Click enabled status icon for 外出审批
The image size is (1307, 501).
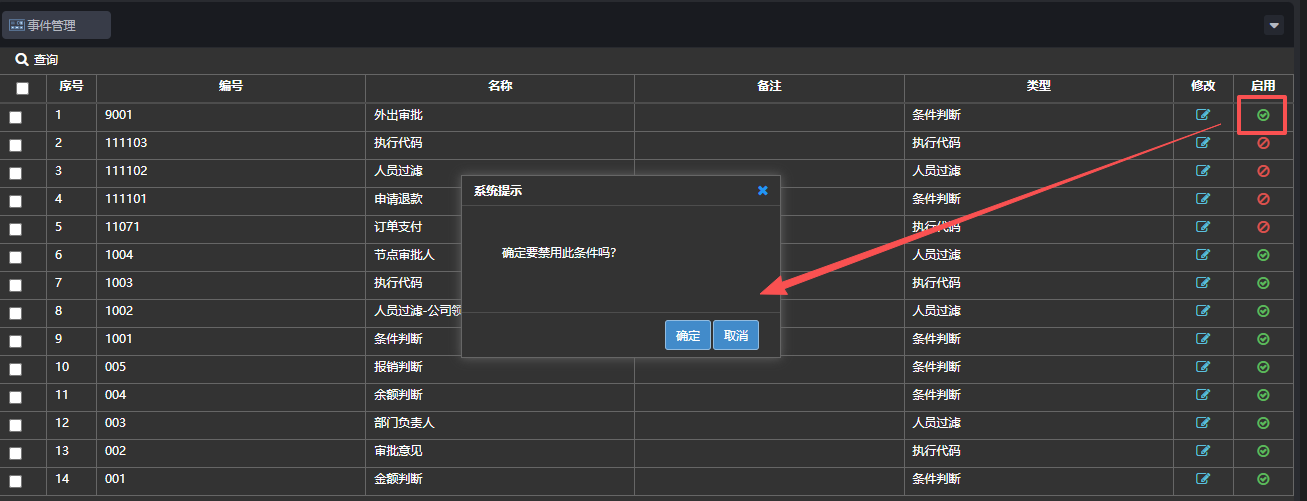tap(1263, 115)
